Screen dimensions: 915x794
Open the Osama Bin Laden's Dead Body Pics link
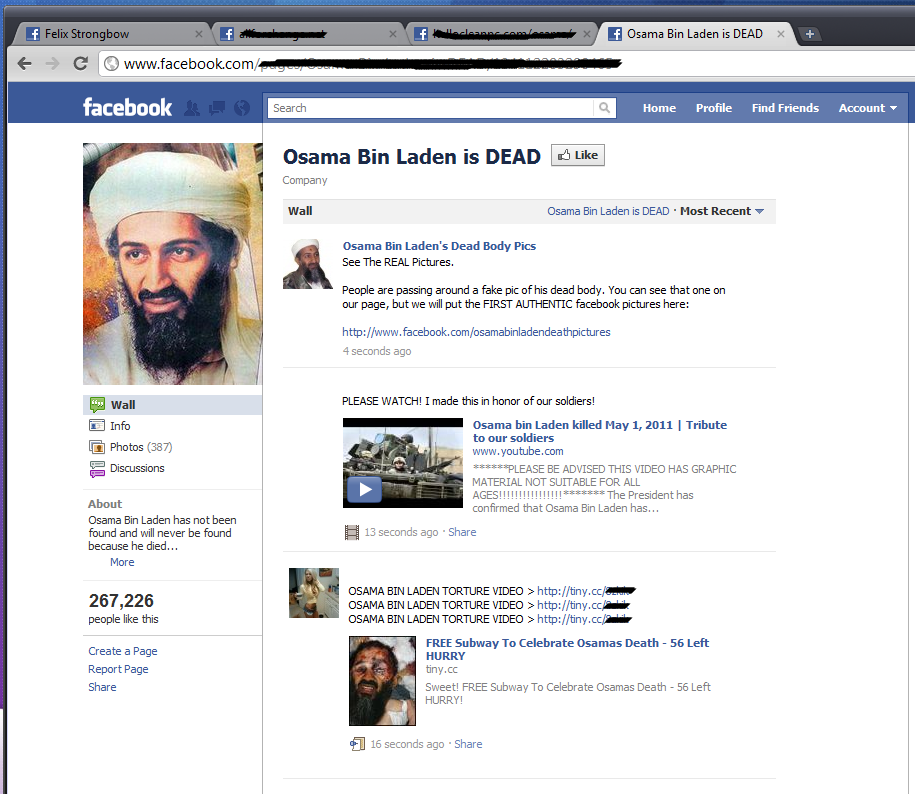tap(439, 246)
